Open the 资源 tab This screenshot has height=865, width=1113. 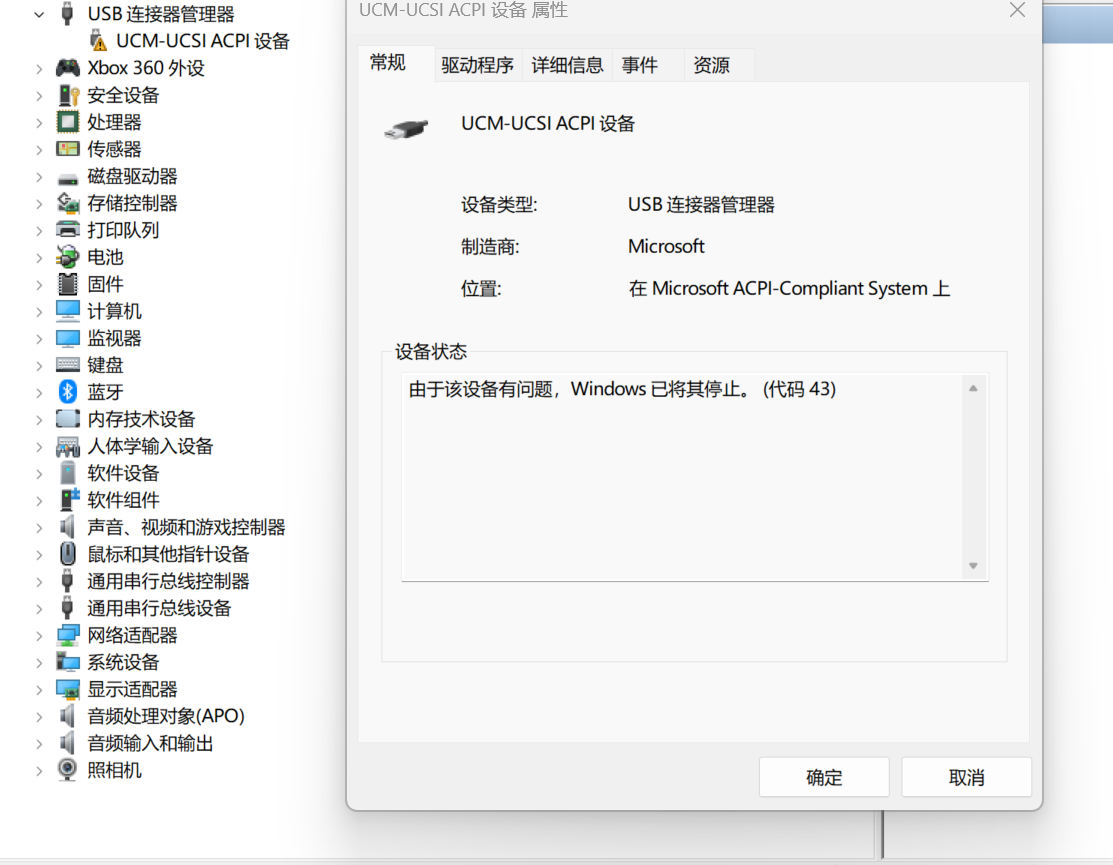(x=719, y=65)
